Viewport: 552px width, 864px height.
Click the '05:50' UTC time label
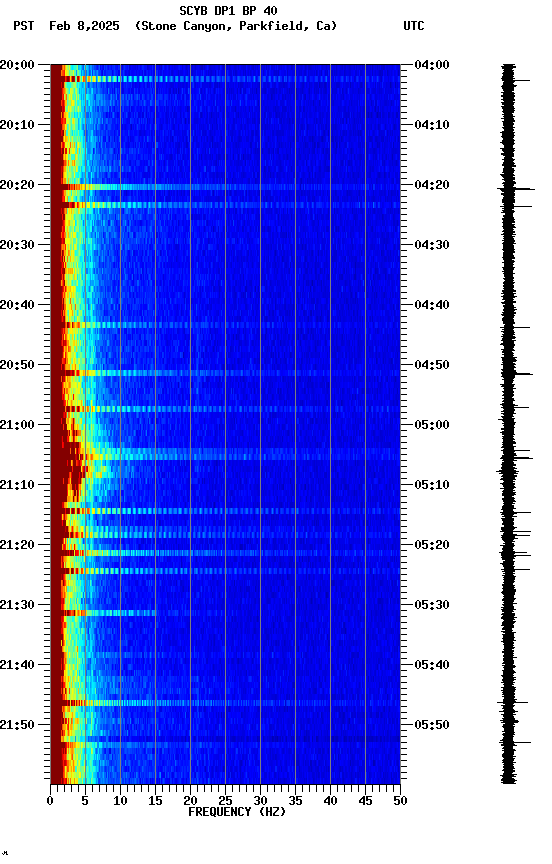click(432, 725)
